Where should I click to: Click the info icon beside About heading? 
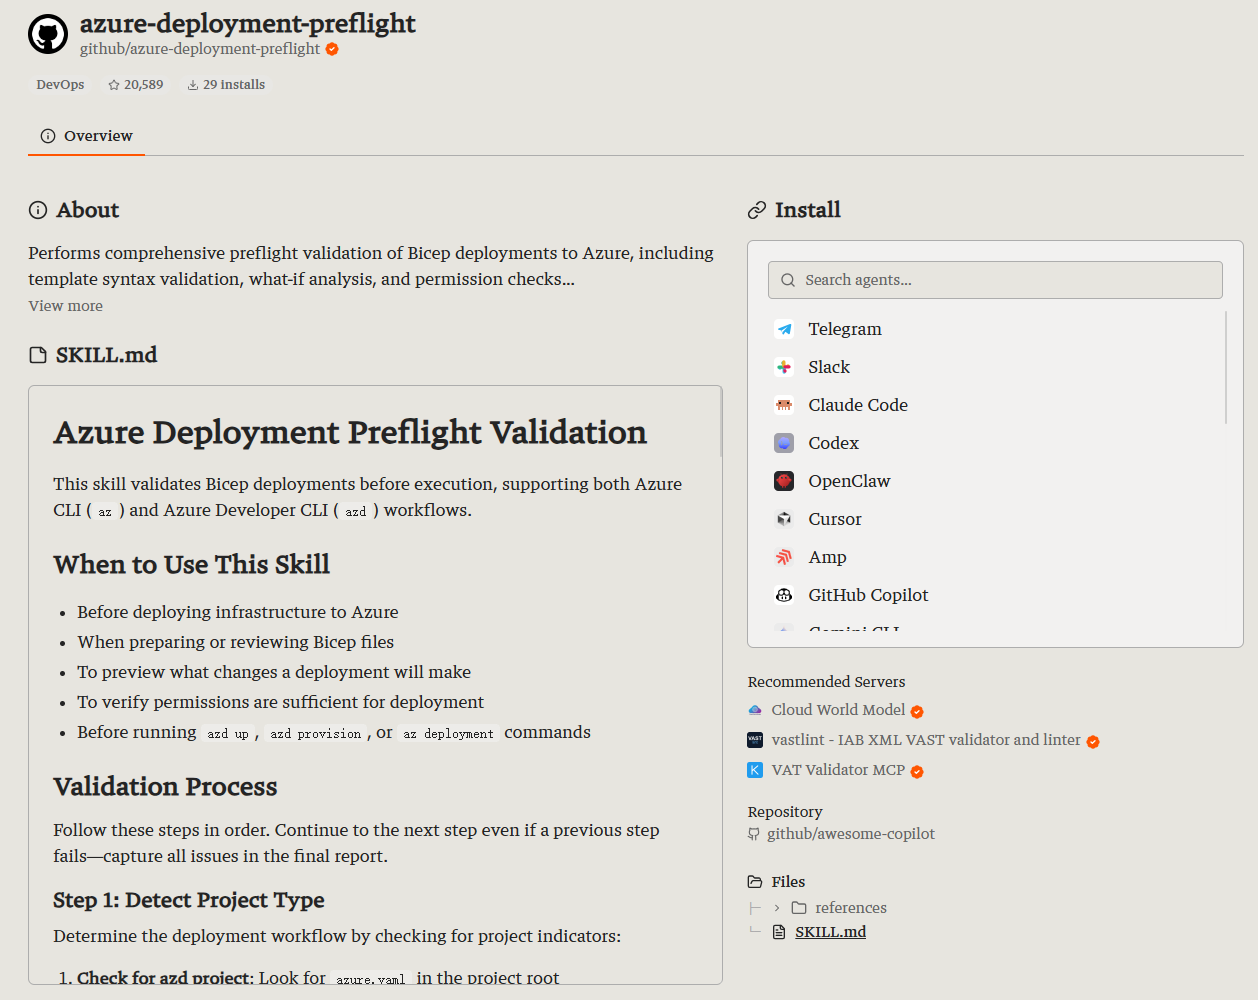pyautogui.click(x=38, y=210)
